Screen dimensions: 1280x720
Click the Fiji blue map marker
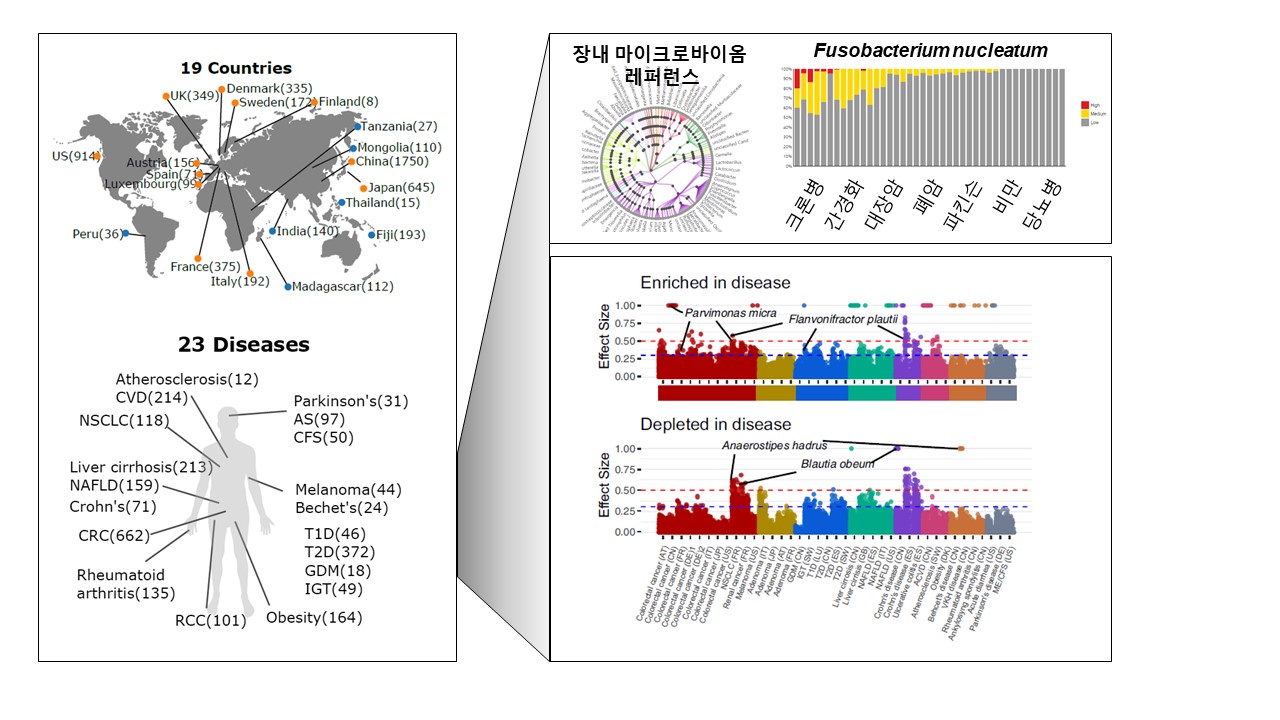click(370, 234)
